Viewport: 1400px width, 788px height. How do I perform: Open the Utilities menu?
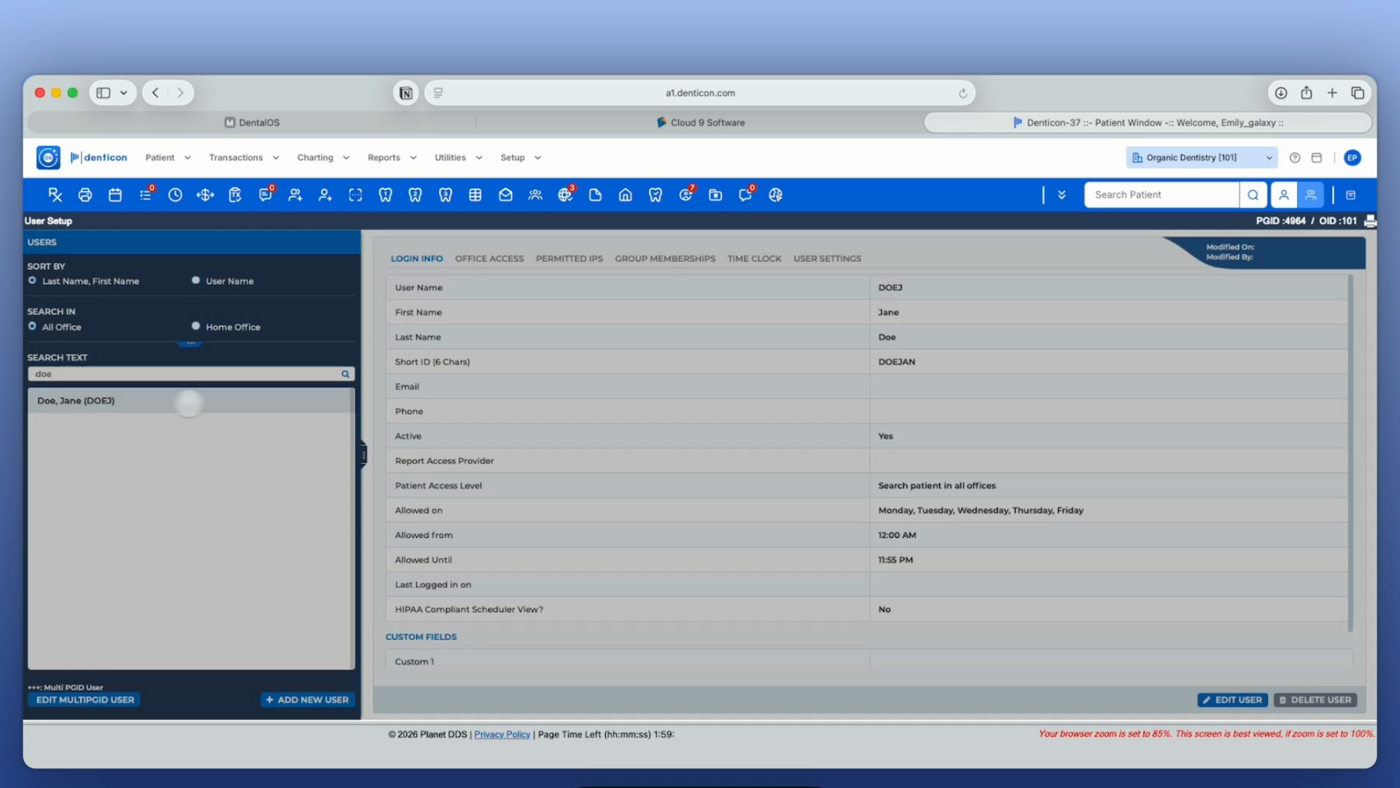click(458, 158)
